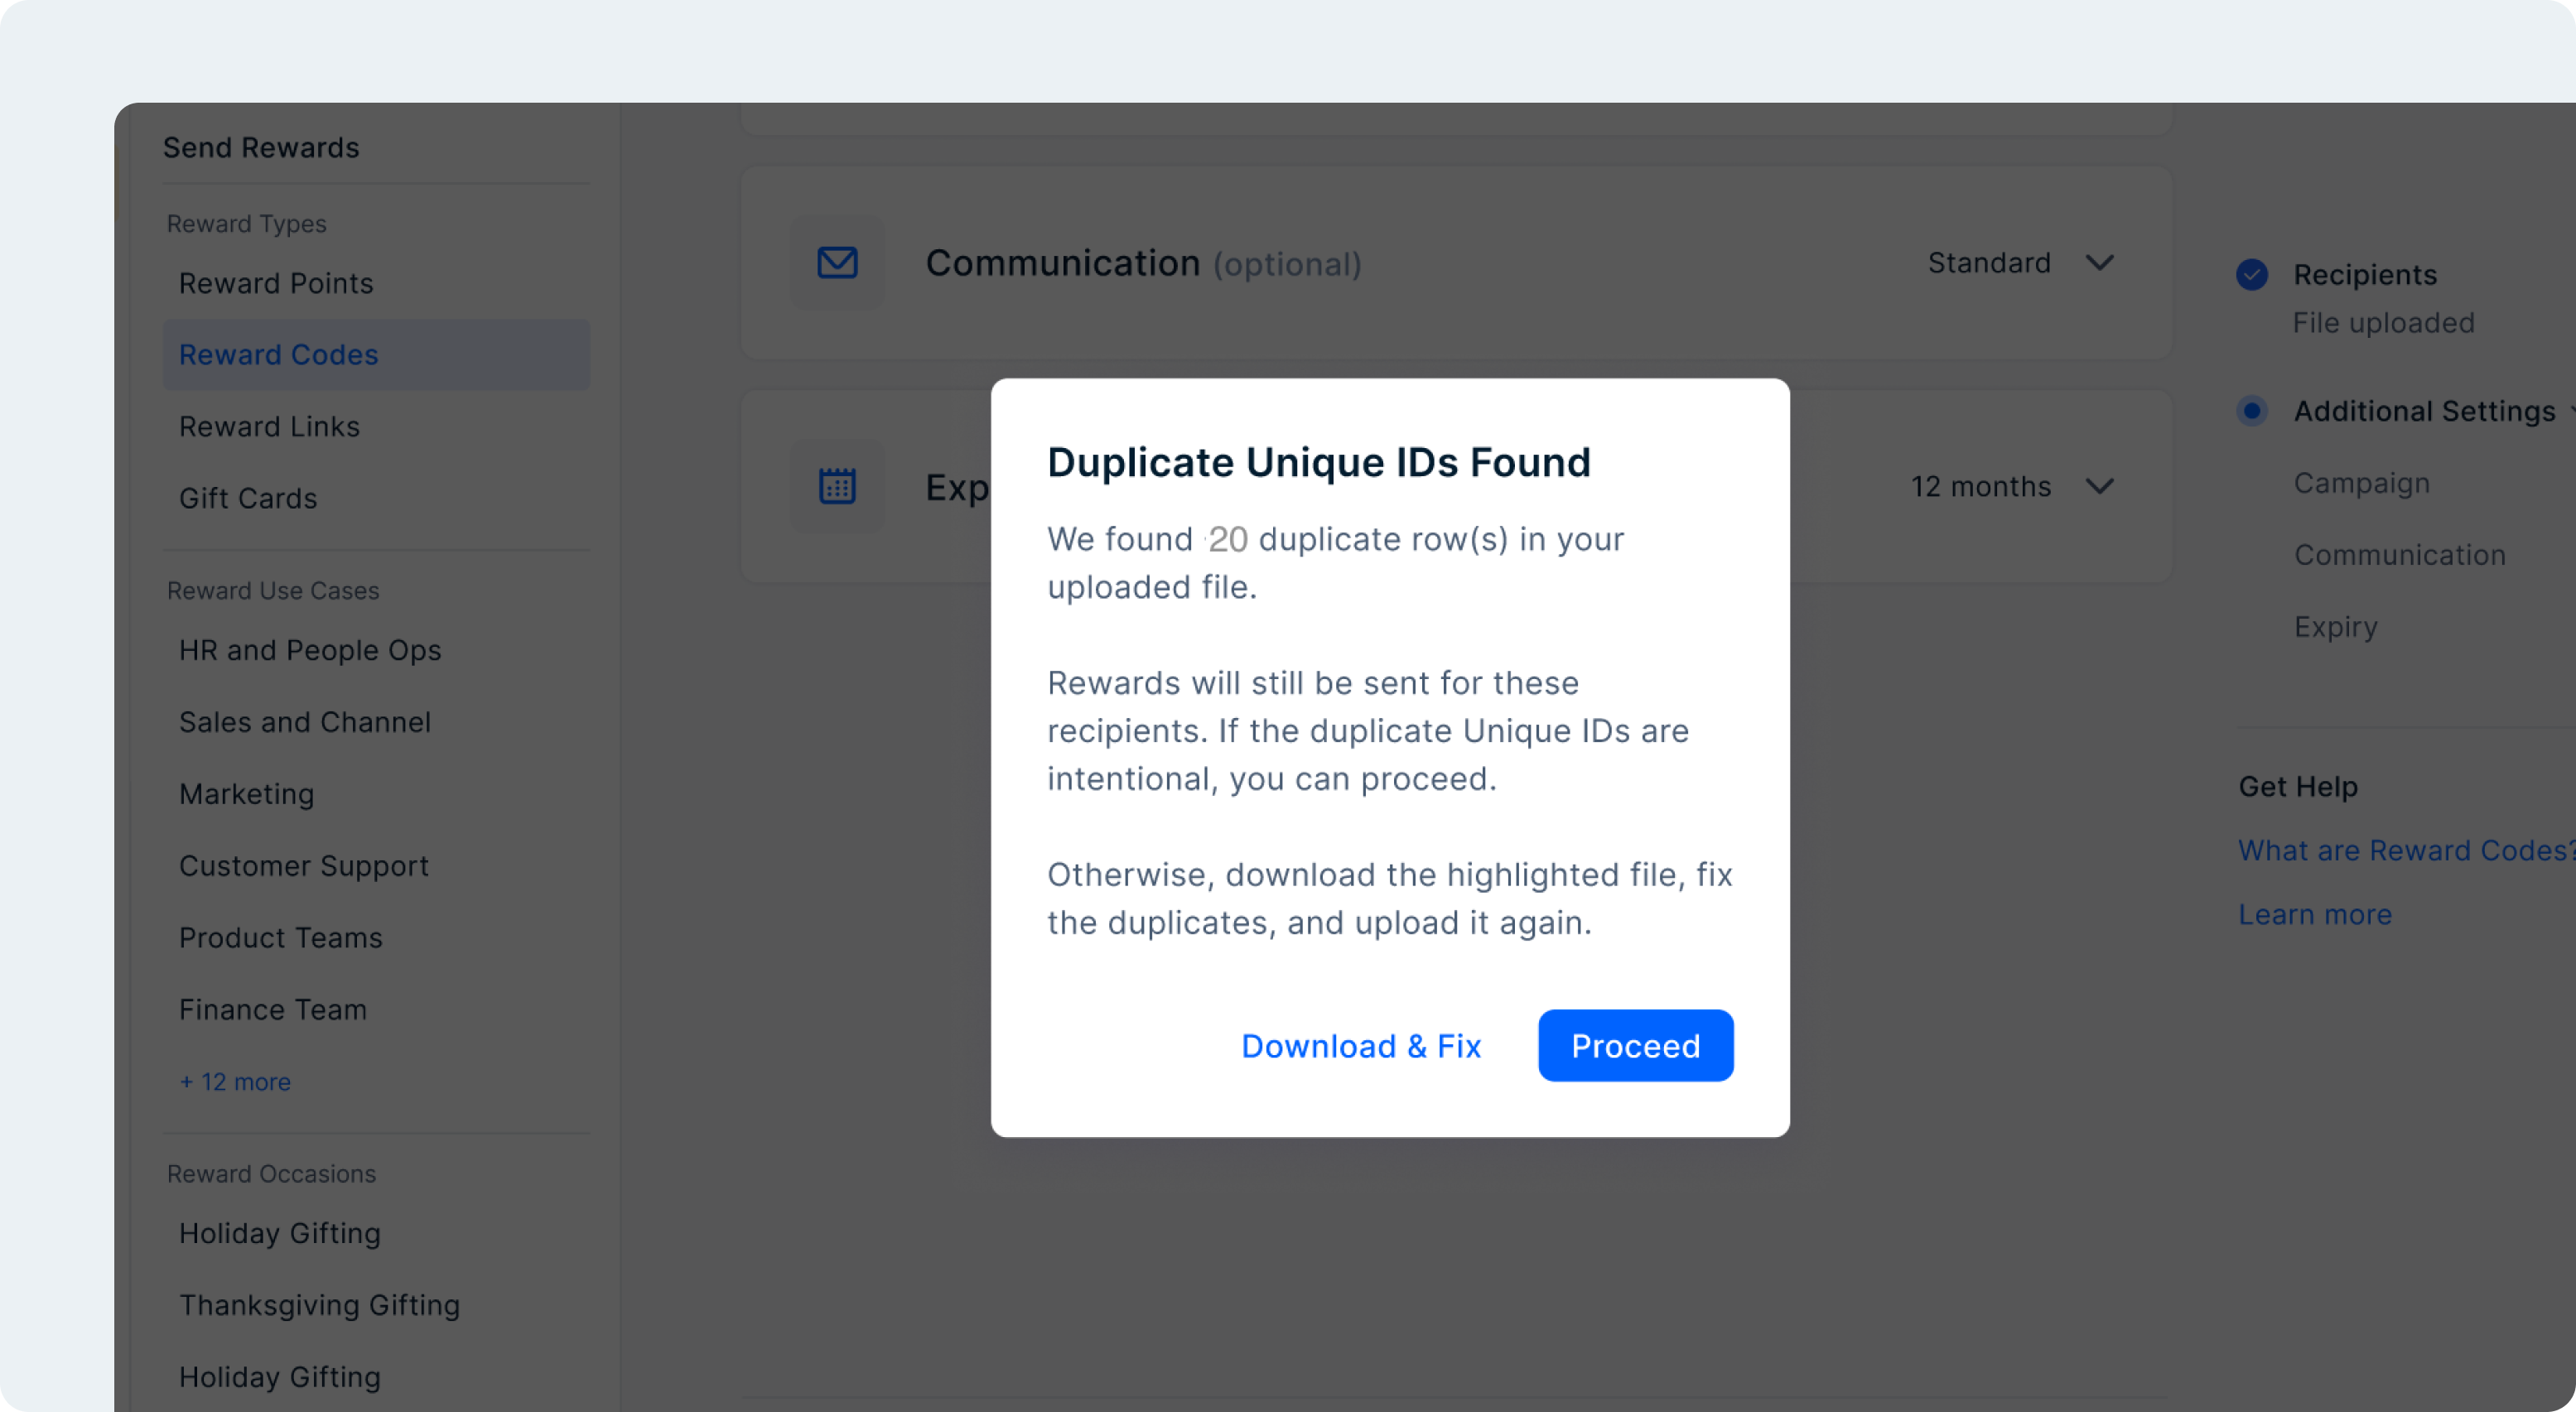The height and width of the screenshot is (1412, 2576).
Task: Jump to Campaign step in right panel
Action: point(2361,483)
